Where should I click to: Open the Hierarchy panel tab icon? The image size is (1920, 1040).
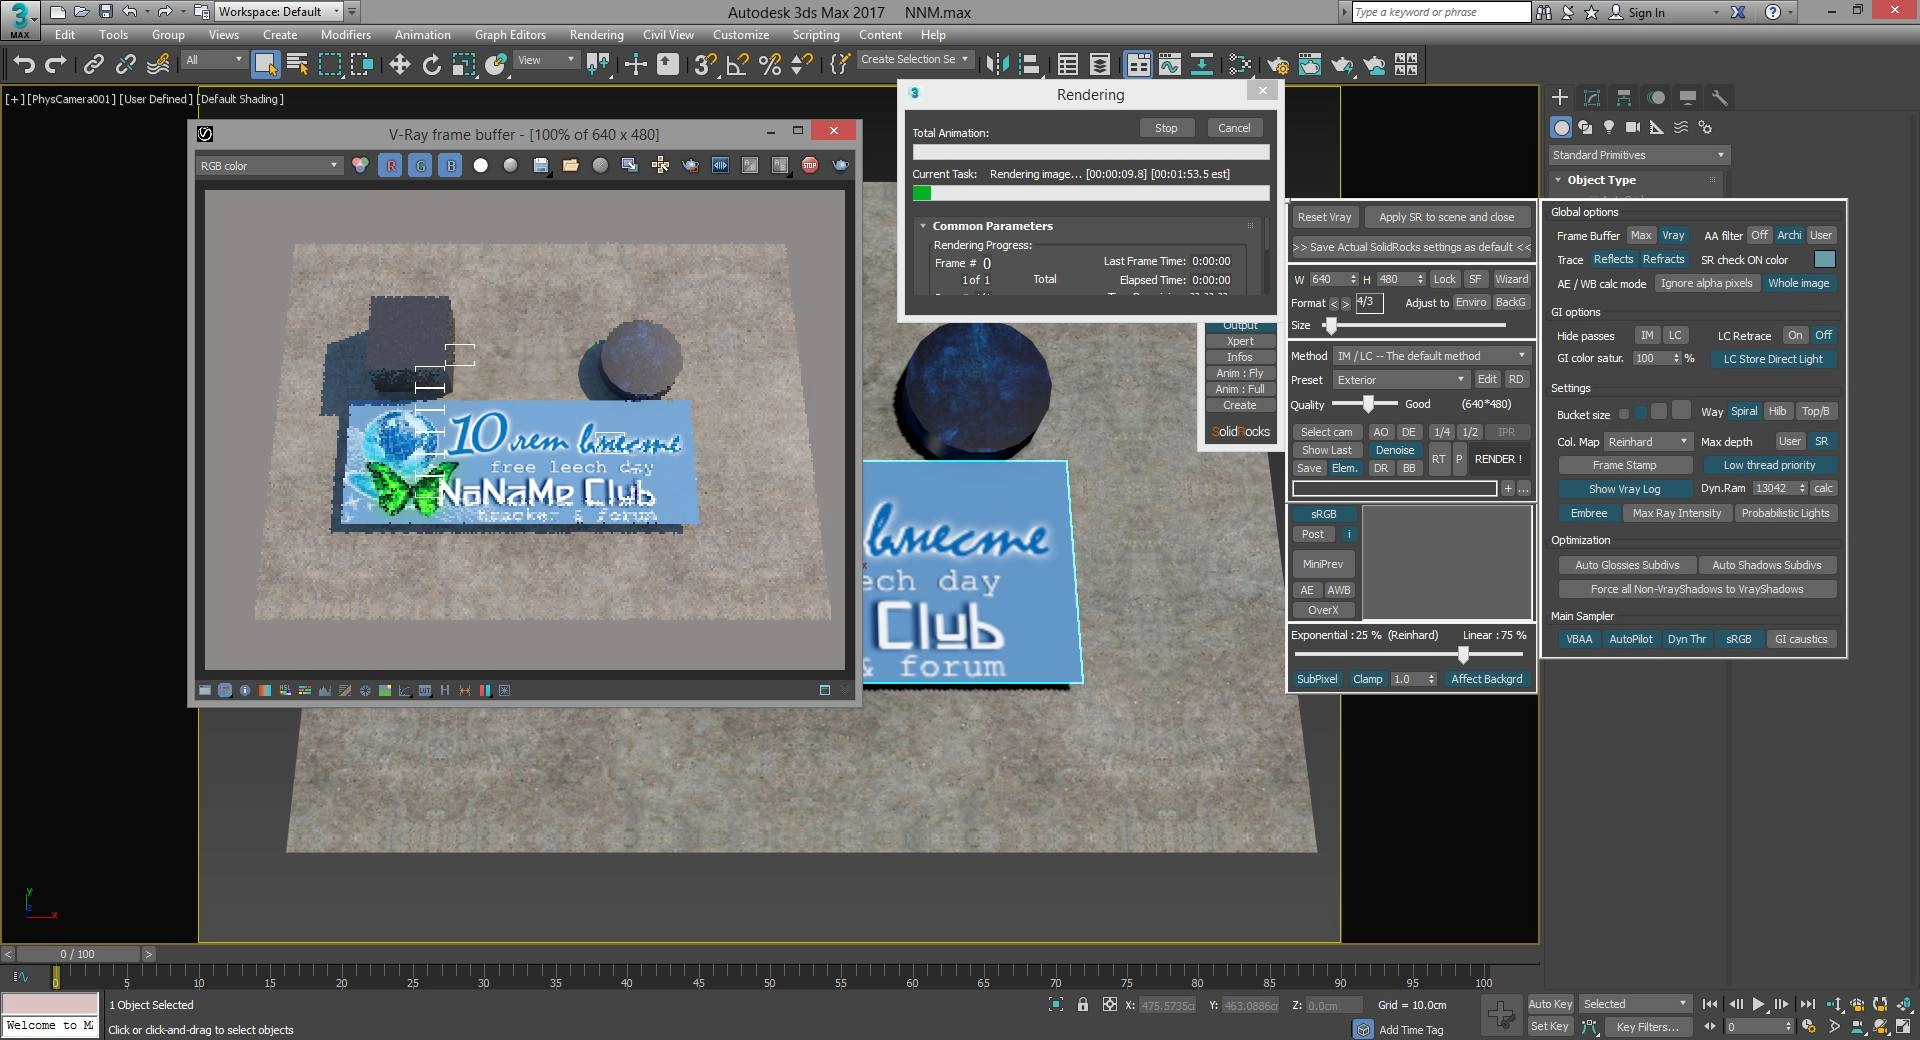pos(1624,98)
